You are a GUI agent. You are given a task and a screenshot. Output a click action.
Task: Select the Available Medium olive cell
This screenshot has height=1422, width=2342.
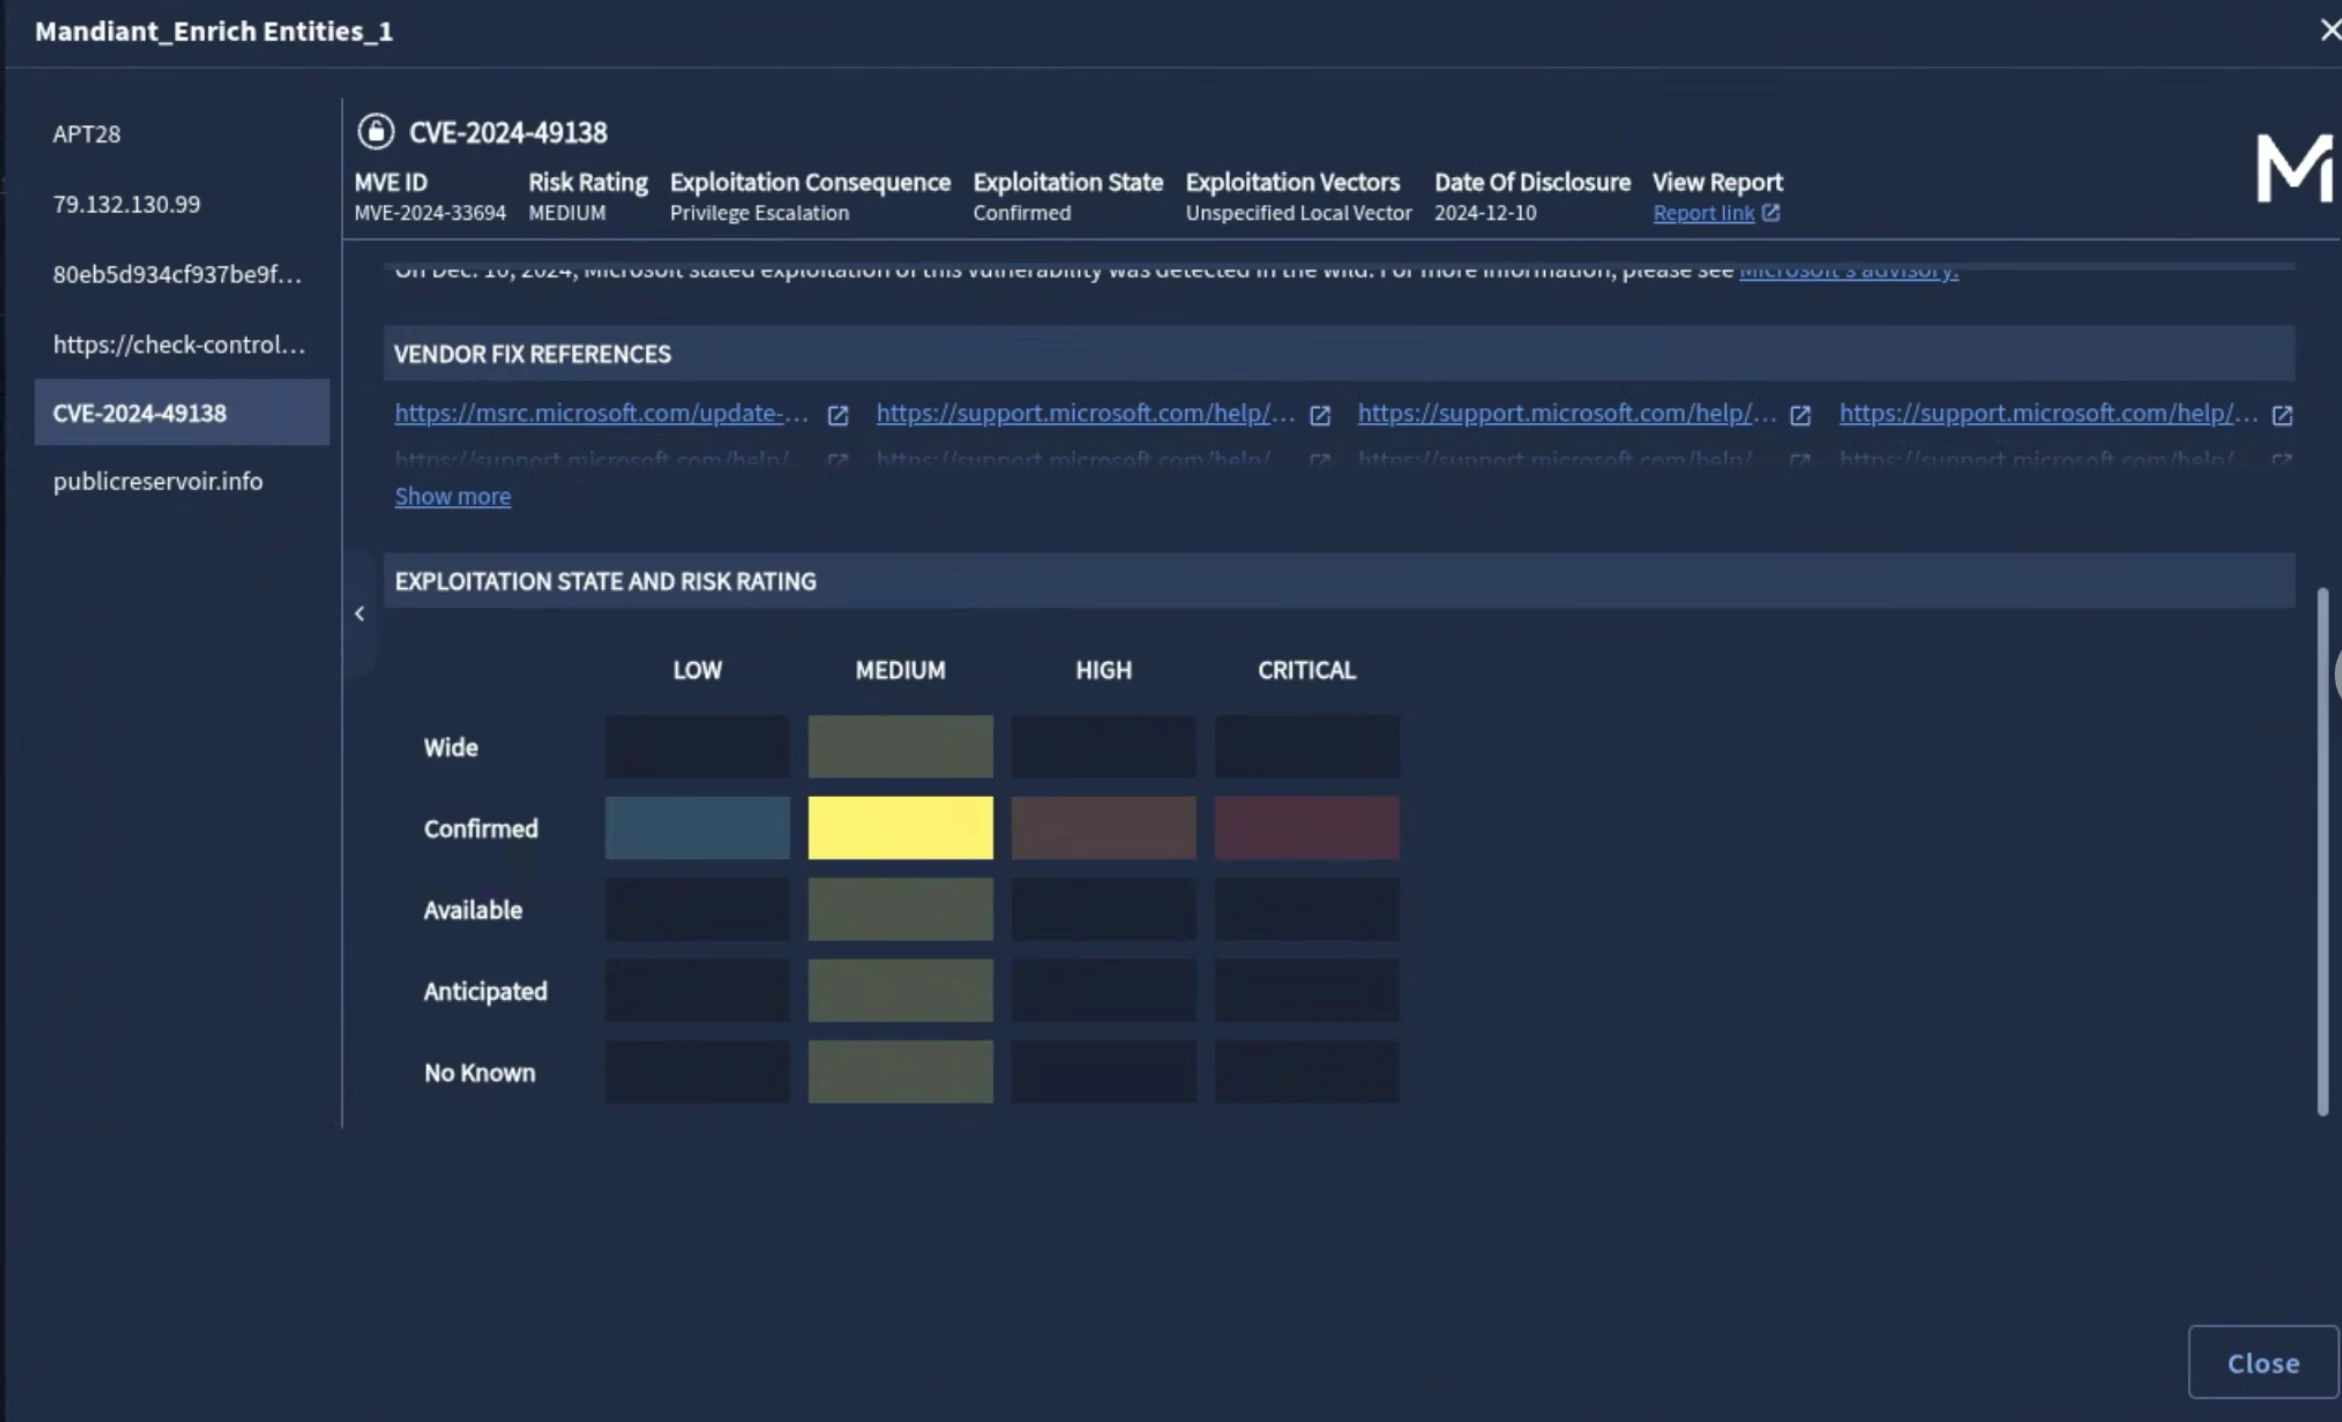(900, 909)
